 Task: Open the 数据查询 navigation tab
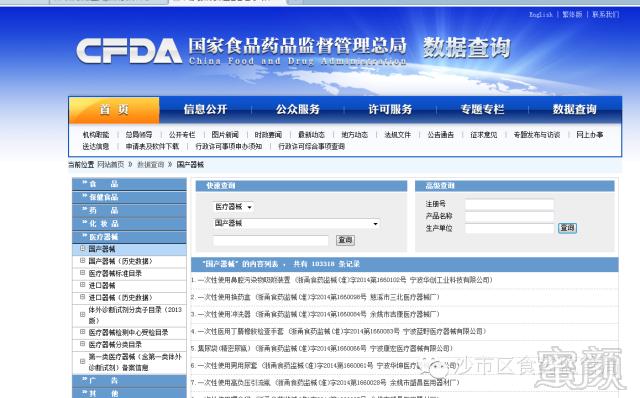(x=575, y=109)
